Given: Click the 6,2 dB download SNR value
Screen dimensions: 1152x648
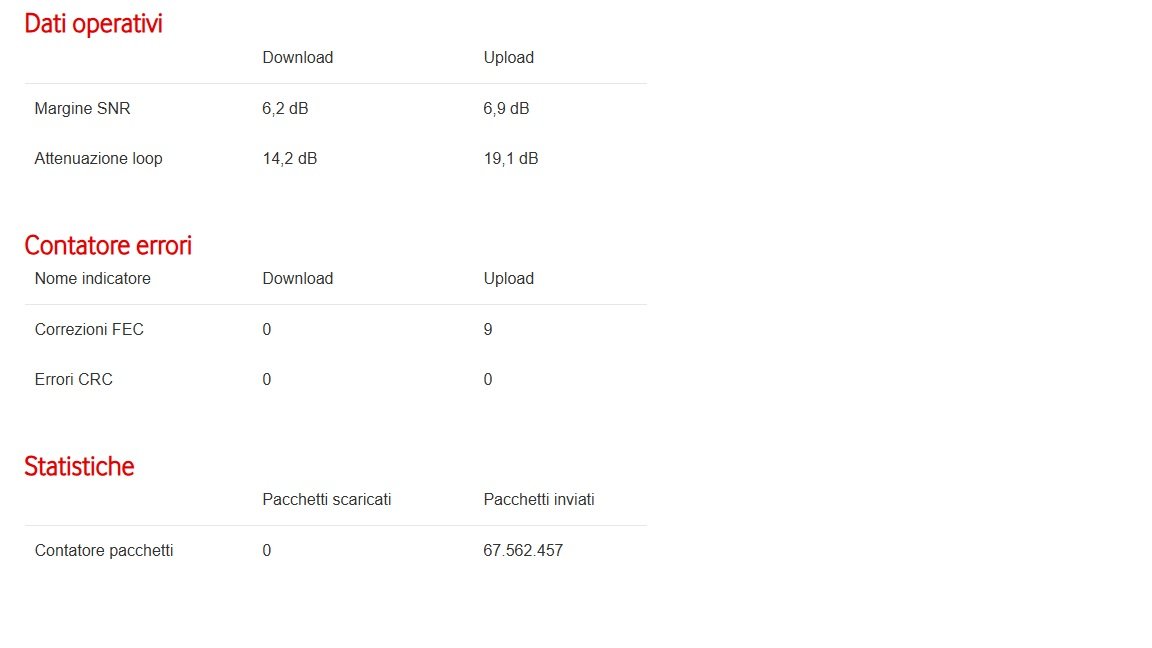Looking at the screenshot, I should pos(285,109).
